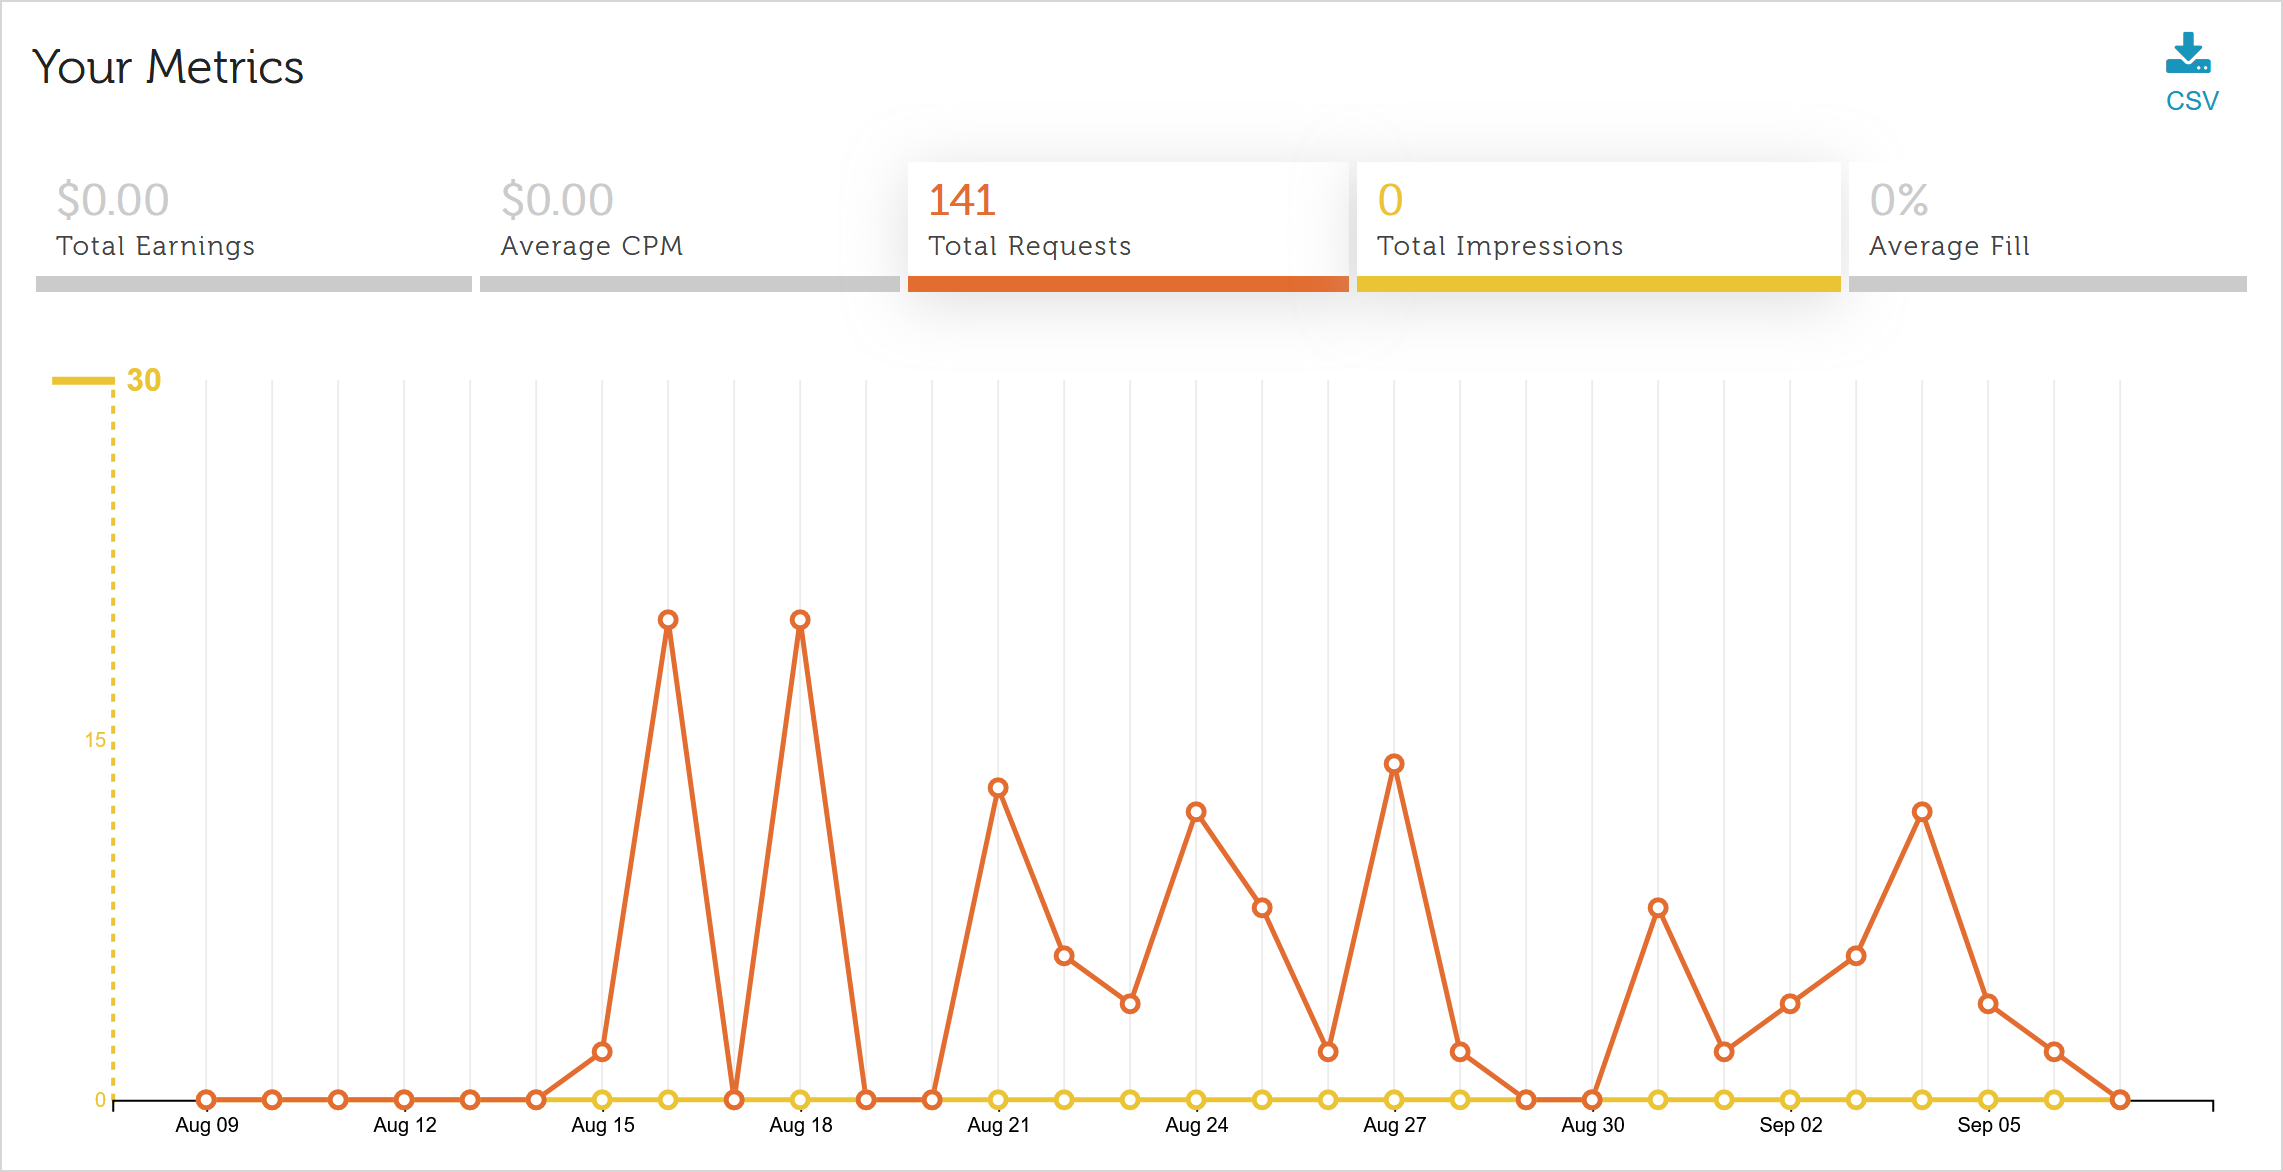Toggle the Total Requests metric card
This screenshot has width=2283, height=1172.
coord(1128,227)
